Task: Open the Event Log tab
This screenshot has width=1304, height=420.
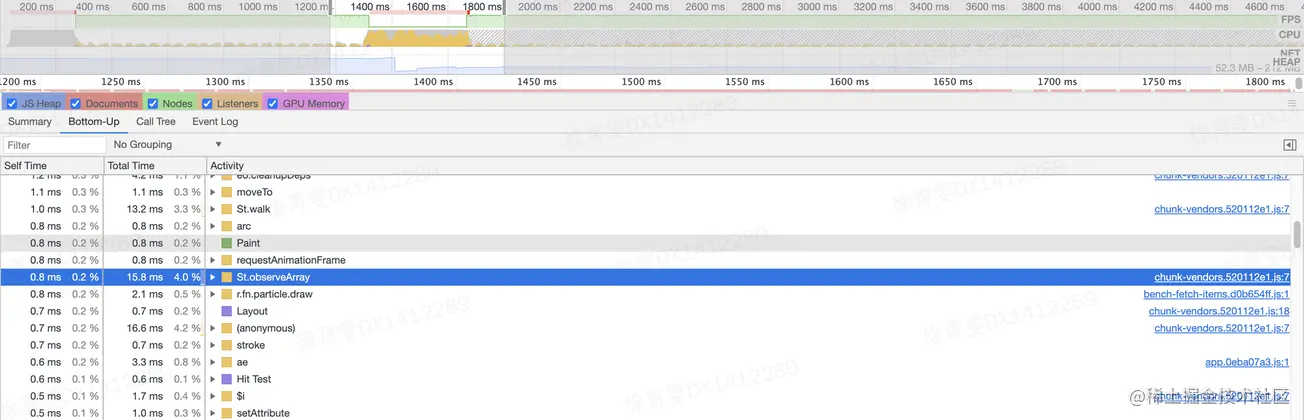Action: coord(215,122)
